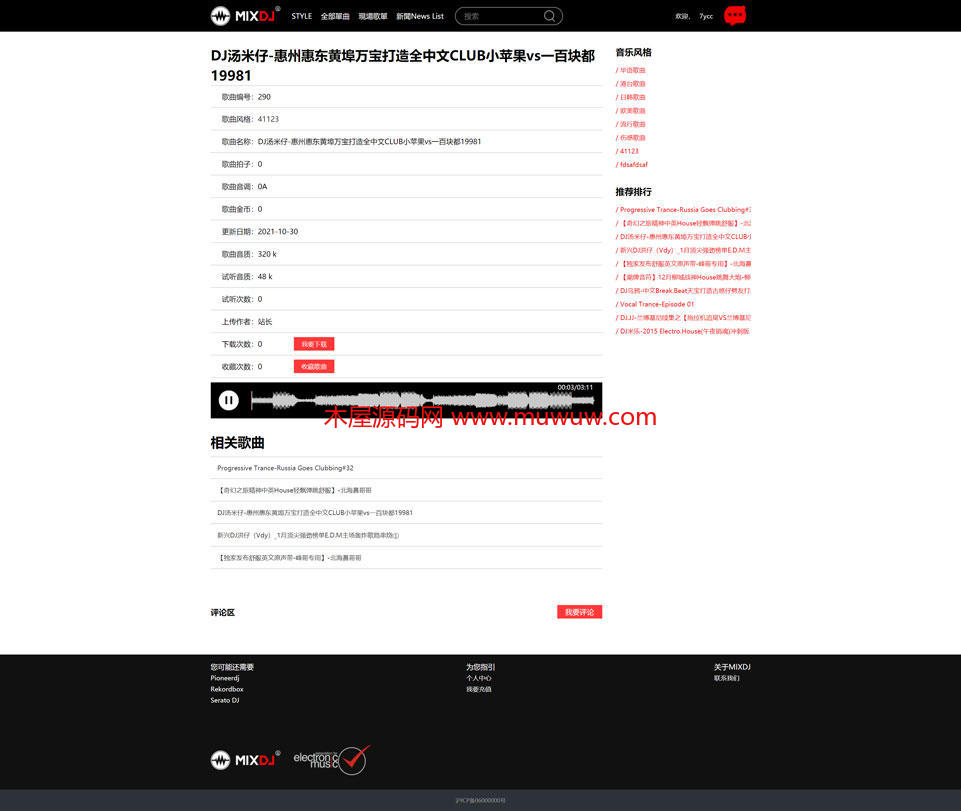Image resolution: width=961 pixels, height=811 pixels.
Task: Open the STYLE menu item
Action: (301, 16)
